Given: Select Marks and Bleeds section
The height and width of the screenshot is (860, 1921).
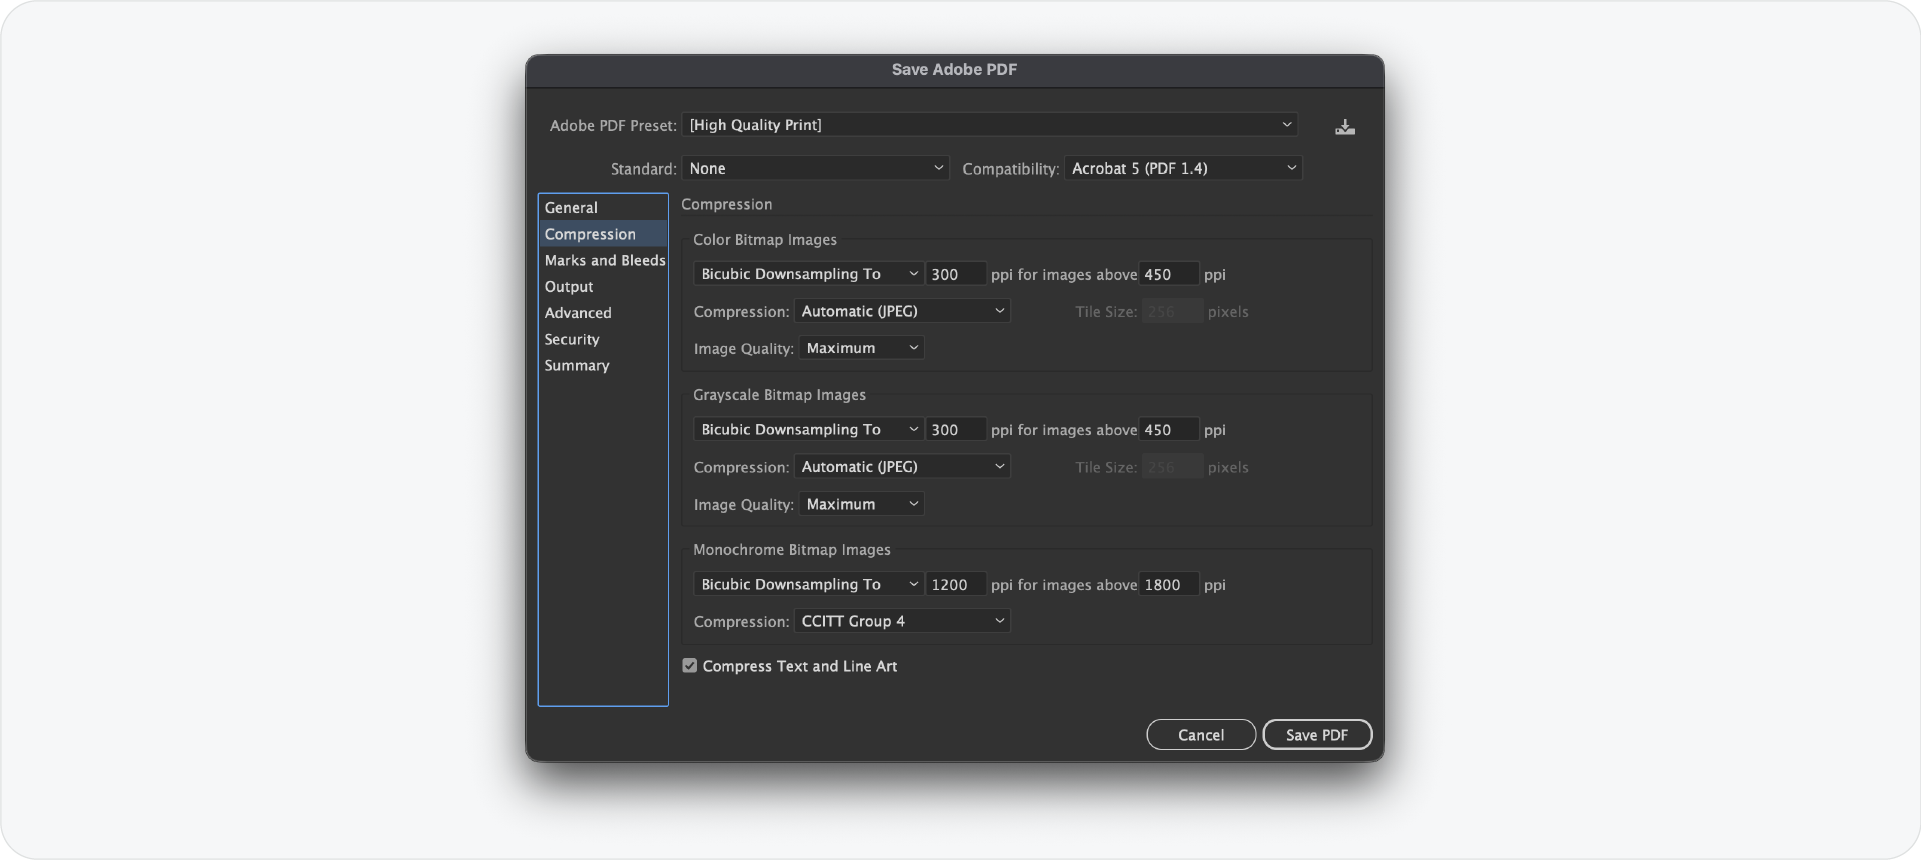Looking at the screenshot, I should [603, 260].
